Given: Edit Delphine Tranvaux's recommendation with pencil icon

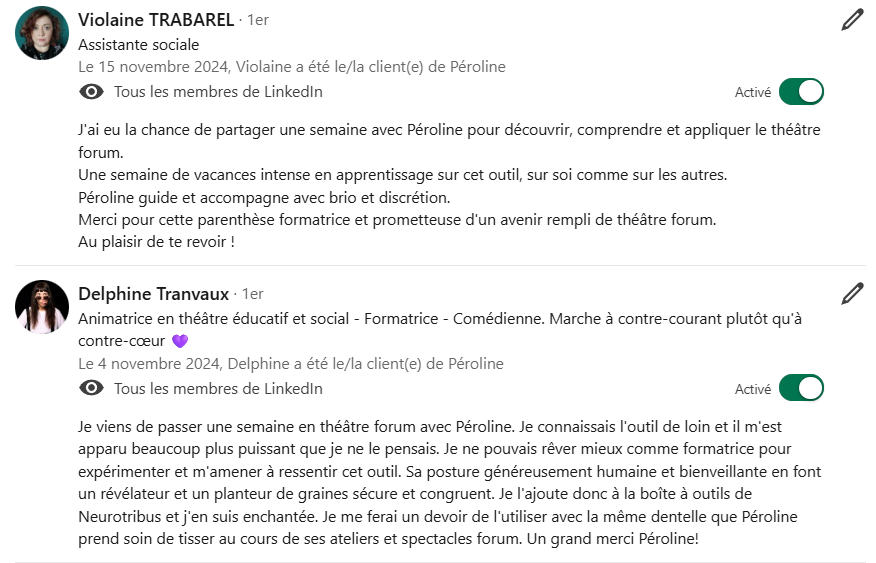Looking at the screenshot, I should (852, 293).
